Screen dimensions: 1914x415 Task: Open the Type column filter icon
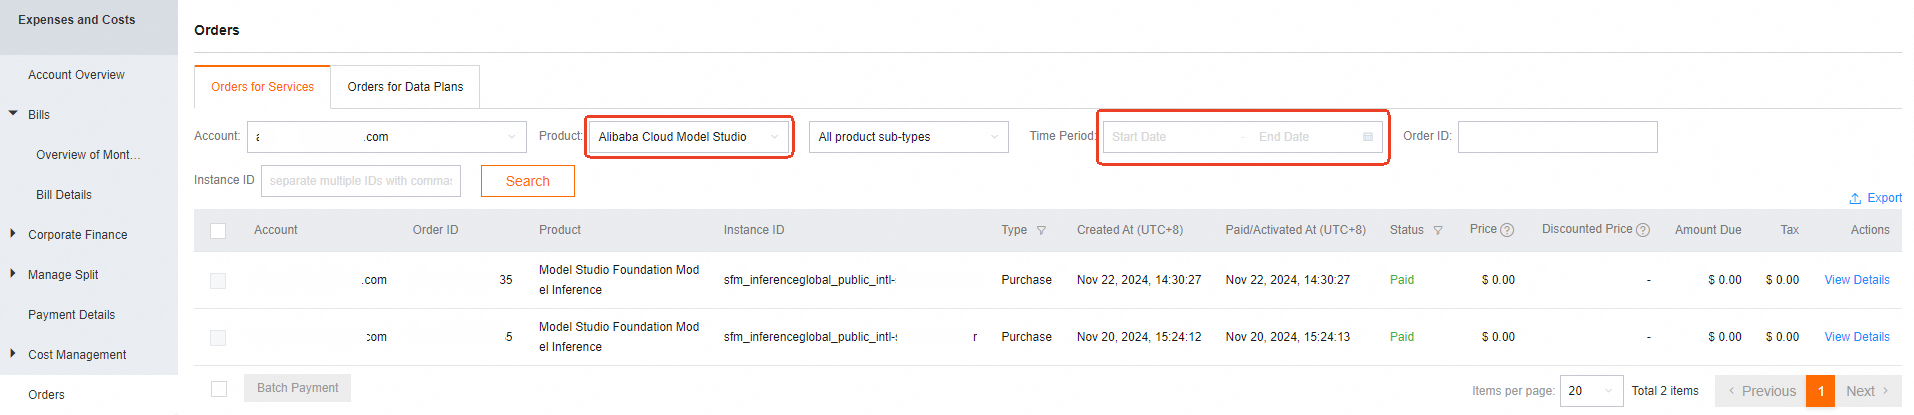coord(1041,231)
